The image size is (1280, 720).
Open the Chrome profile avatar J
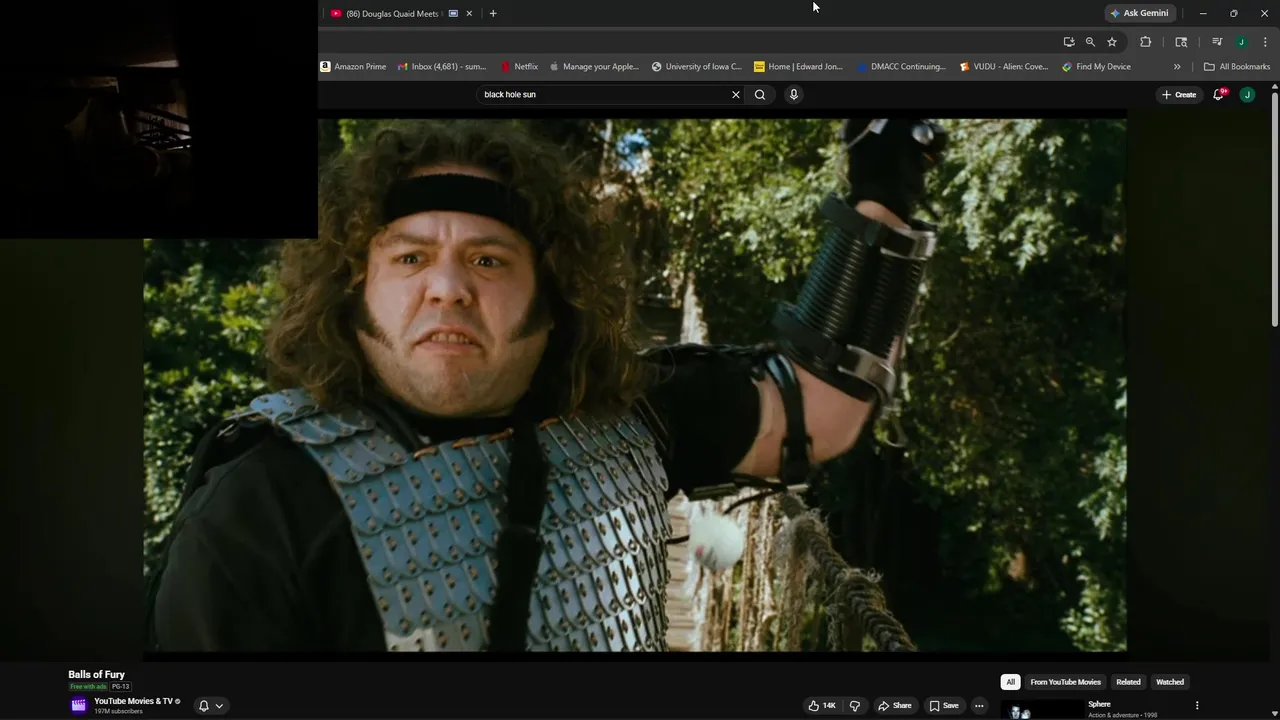click(x=1241, y=42)
